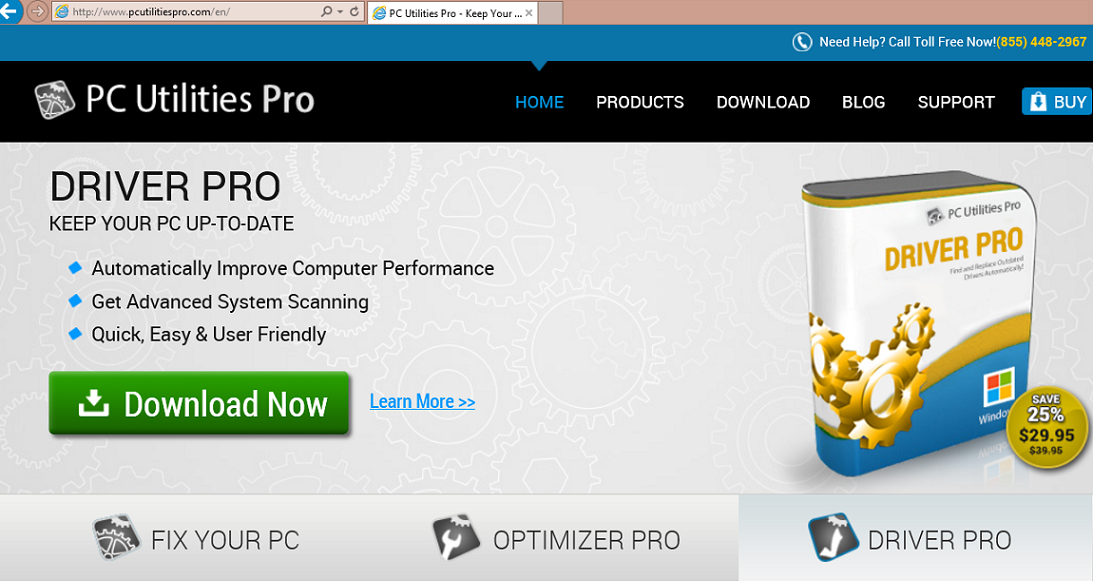The width and height of the screenshot is (1093, 581).
Task: Click the green Download Now button
Action: 199,403
